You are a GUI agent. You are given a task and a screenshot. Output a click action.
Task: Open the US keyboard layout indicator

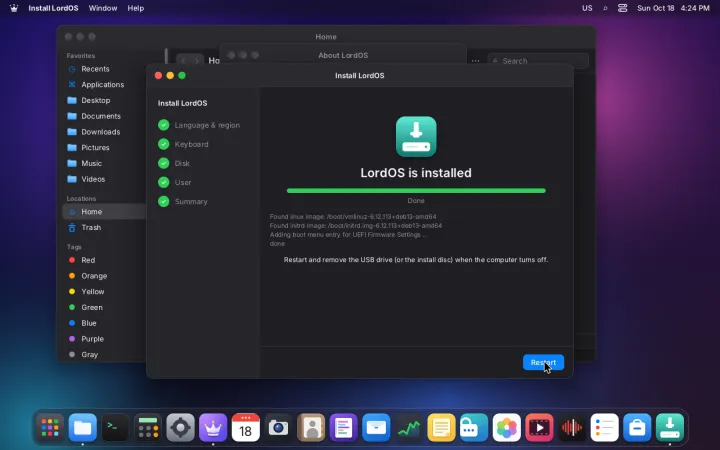[587, 8]
